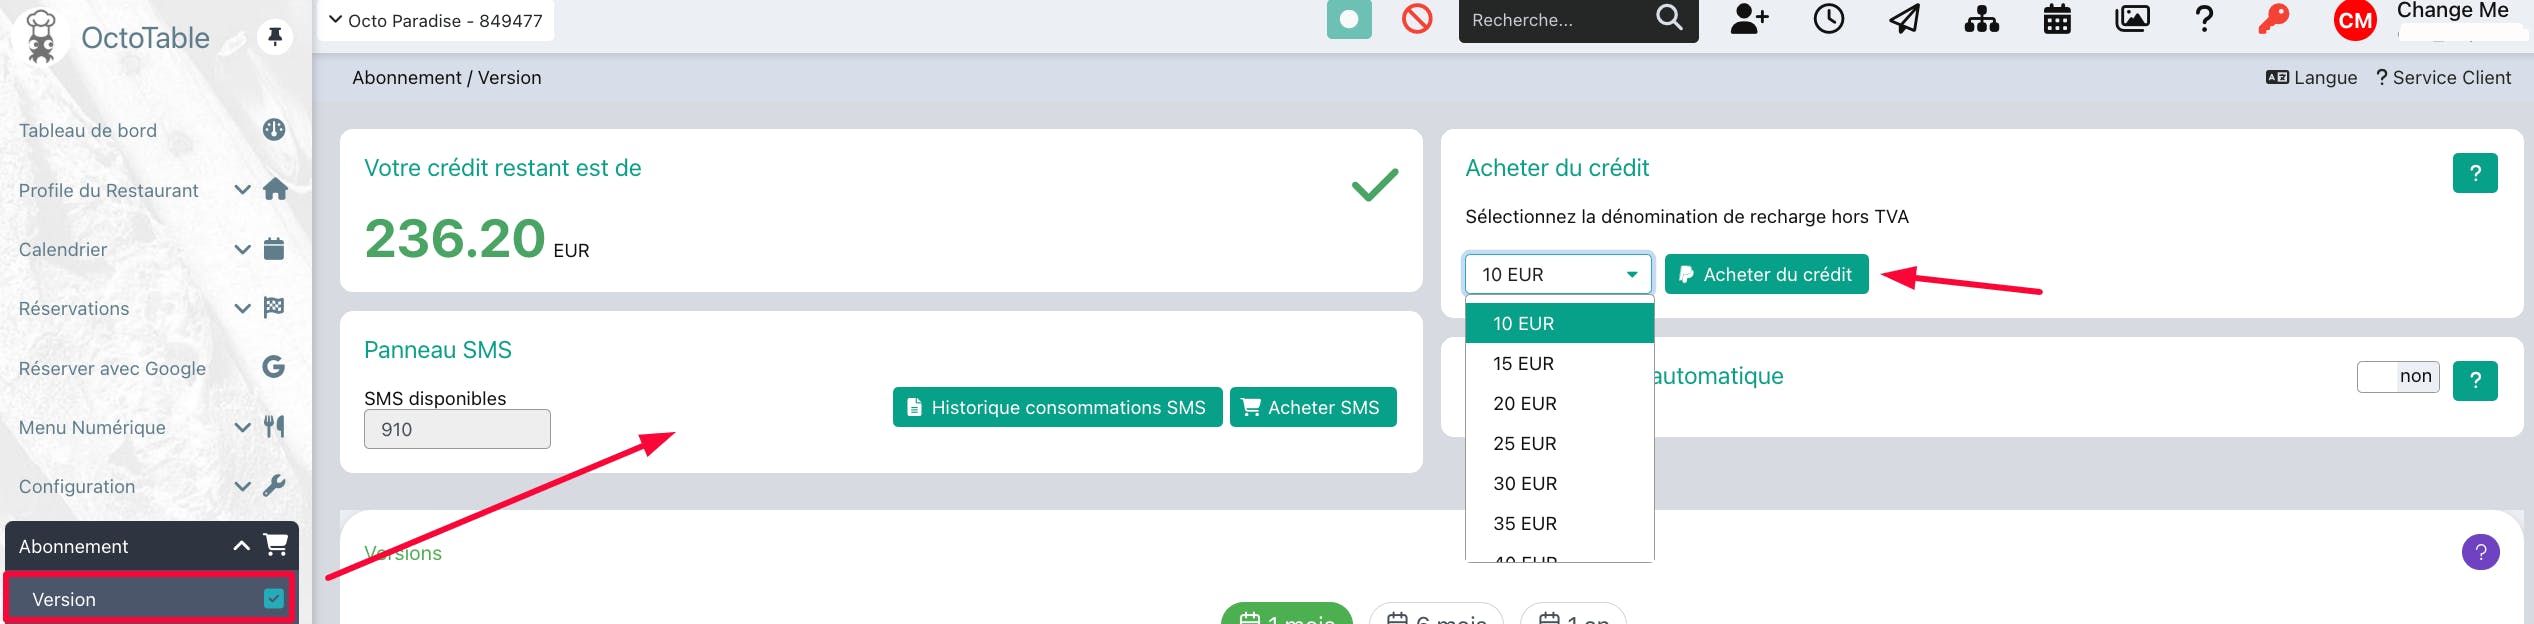Click the red prohibition circle icon

coord(1417,19)
